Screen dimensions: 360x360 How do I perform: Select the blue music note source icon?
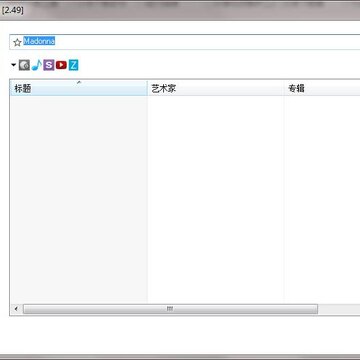tap(37, 65)
